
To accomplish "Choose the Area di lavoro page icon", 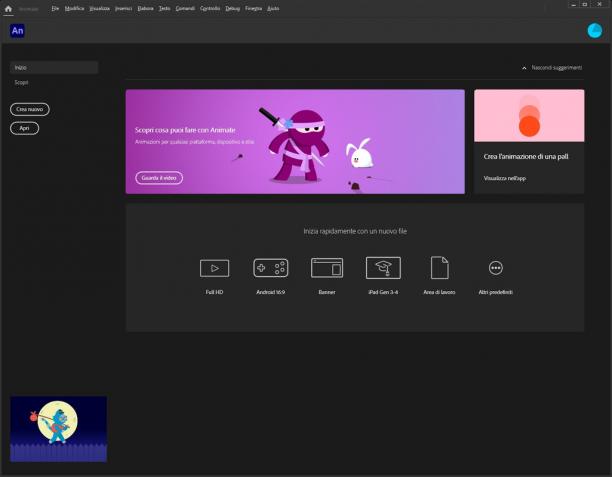I will [439, 268].
